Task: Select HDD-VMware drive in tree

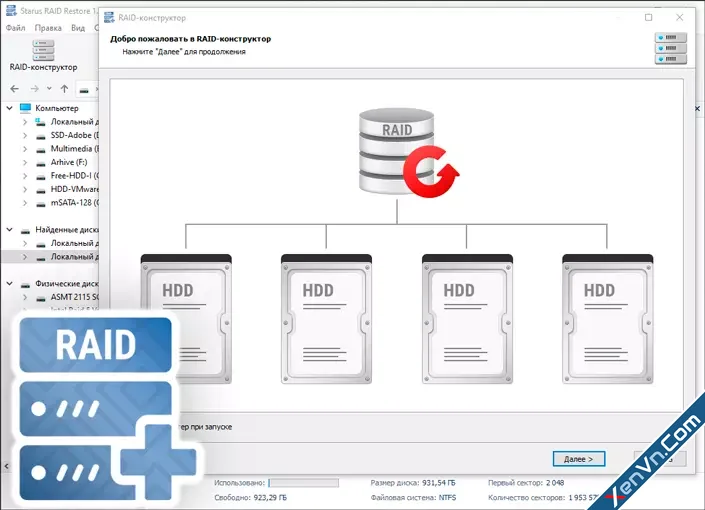Action: [75, 189]
